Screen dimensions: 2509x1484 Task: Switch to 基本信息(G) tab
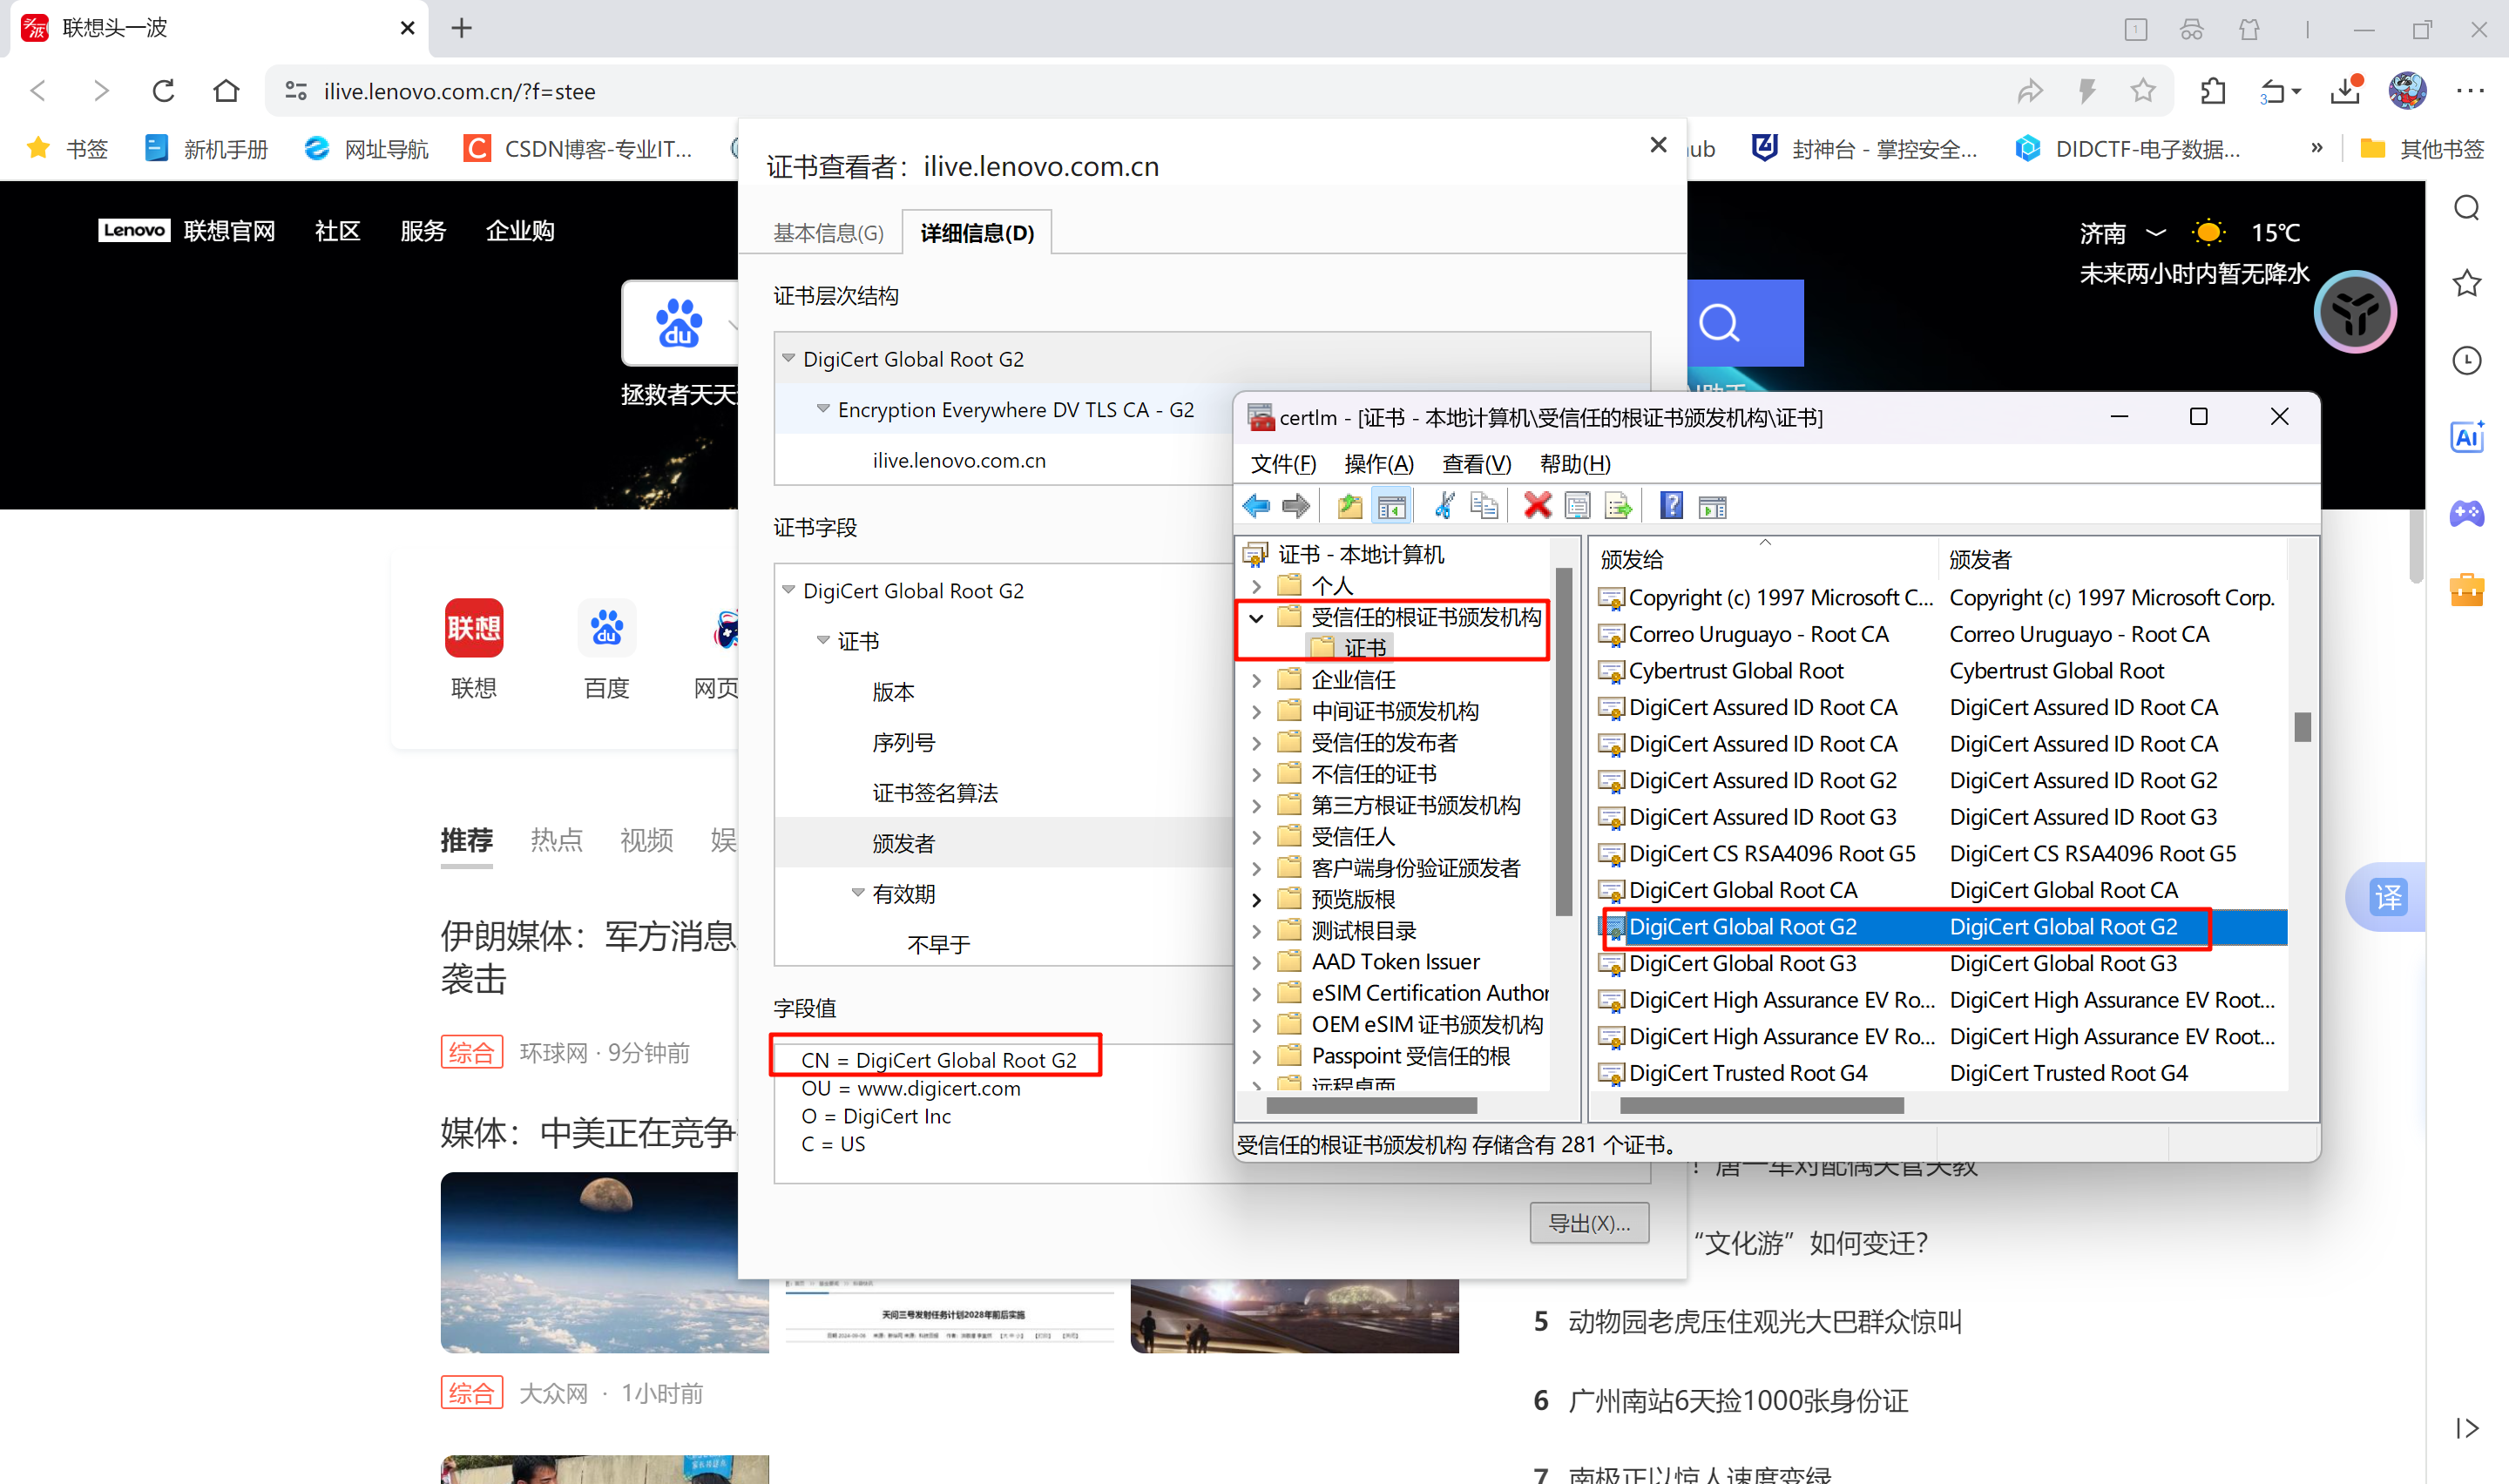point(828,233)
